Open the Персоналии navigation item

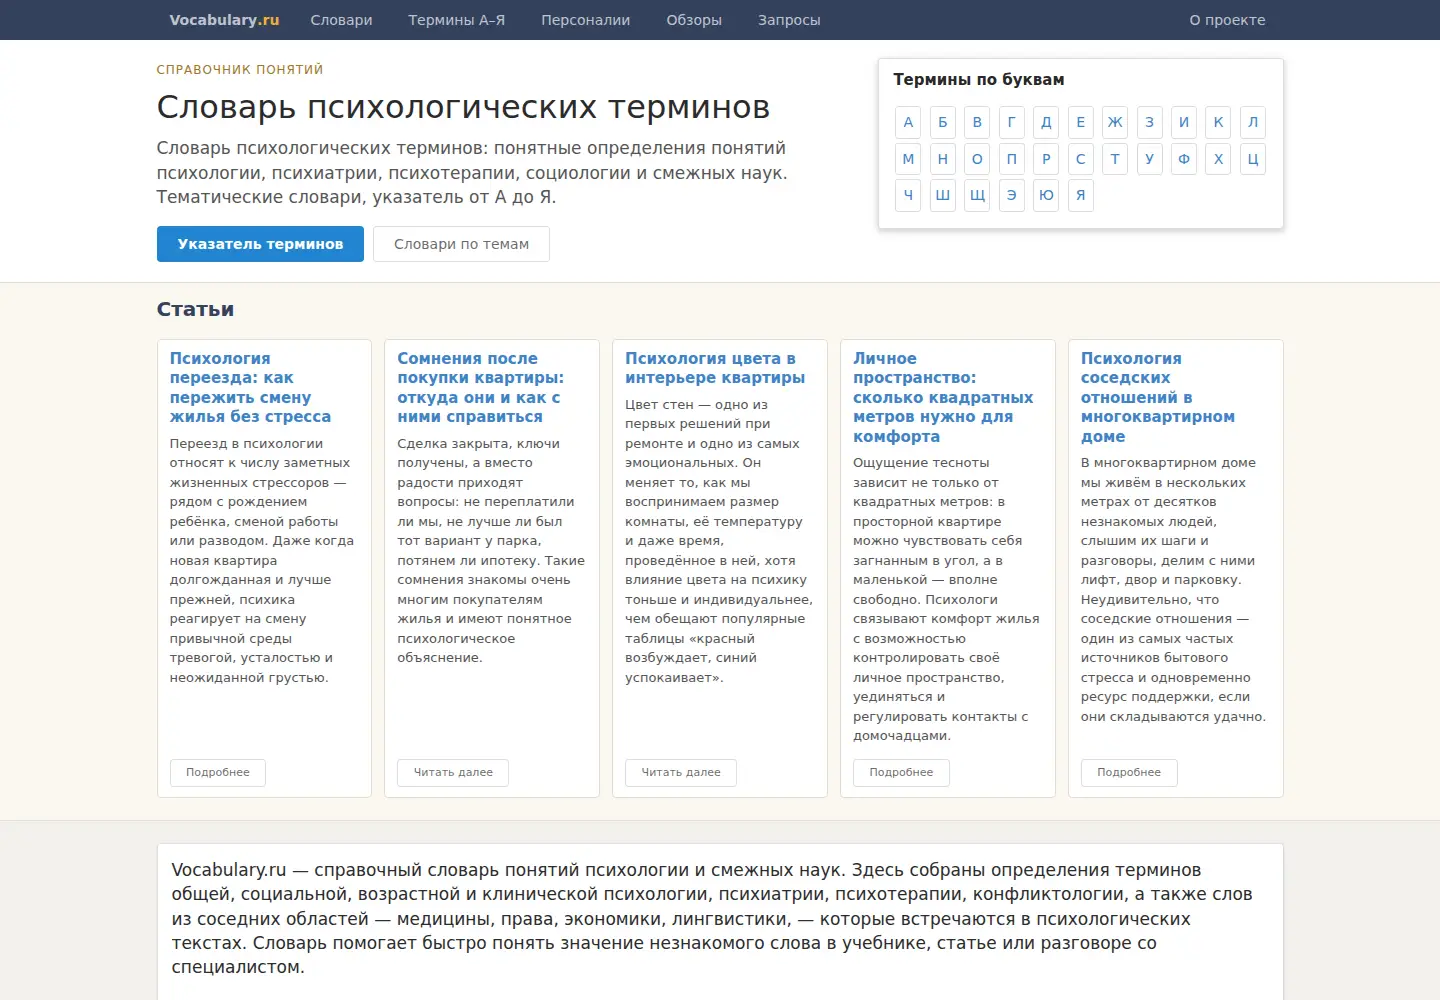(x=586, y=20)
